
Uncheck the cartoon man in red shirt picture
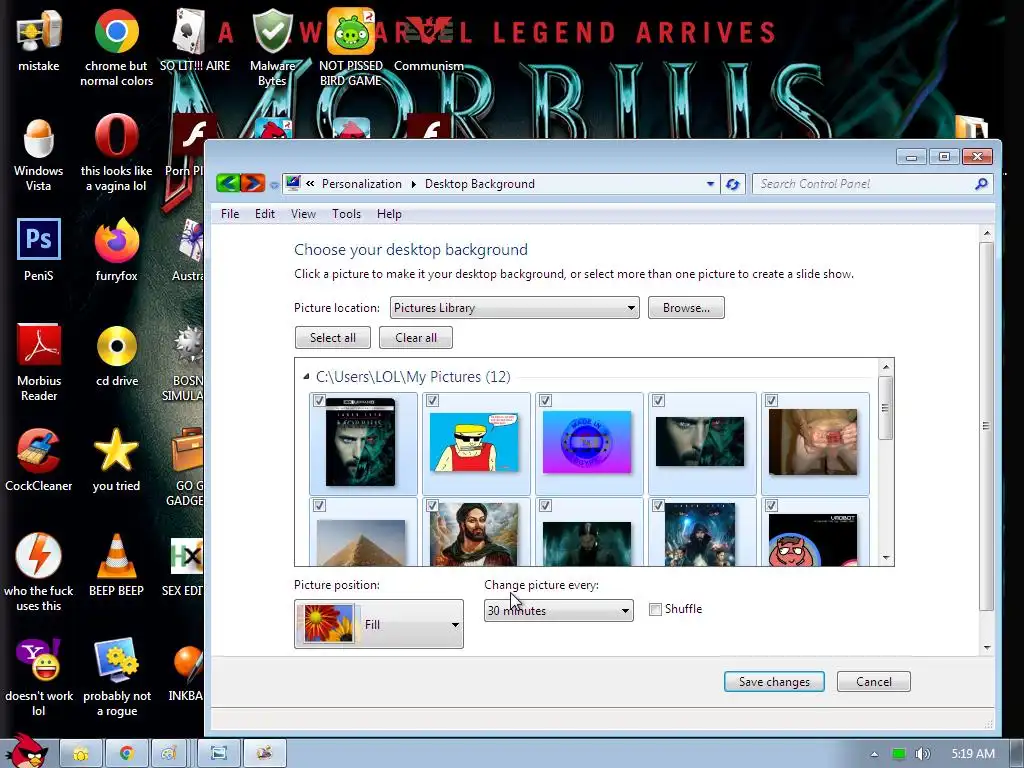click(x=432, y=400)
